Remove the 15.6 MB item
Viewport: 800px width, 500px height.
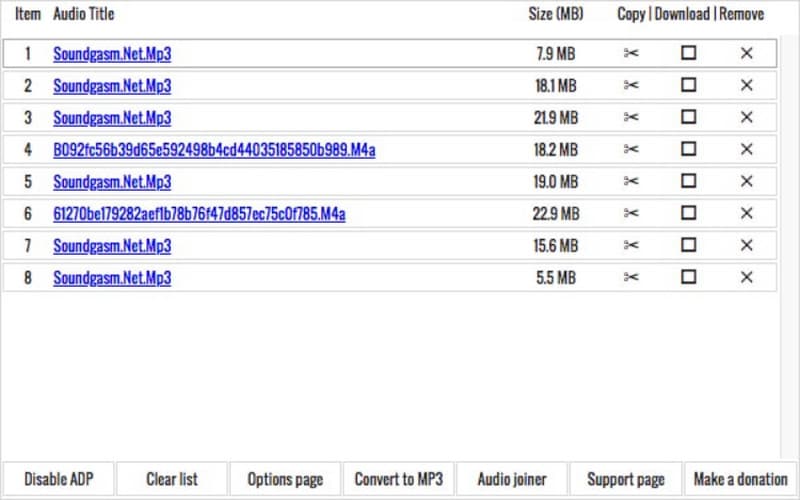point(746,245)
